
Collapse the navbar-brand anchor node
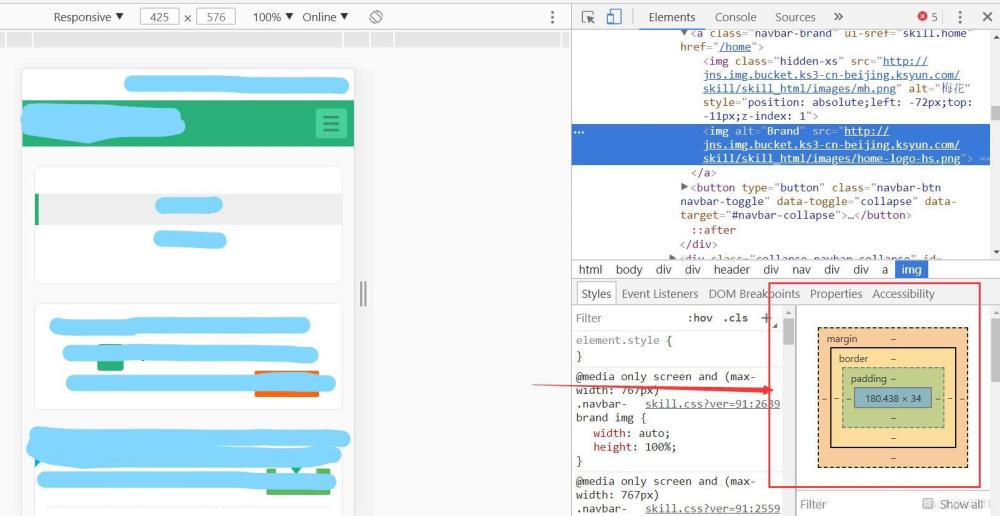point(684,33)
